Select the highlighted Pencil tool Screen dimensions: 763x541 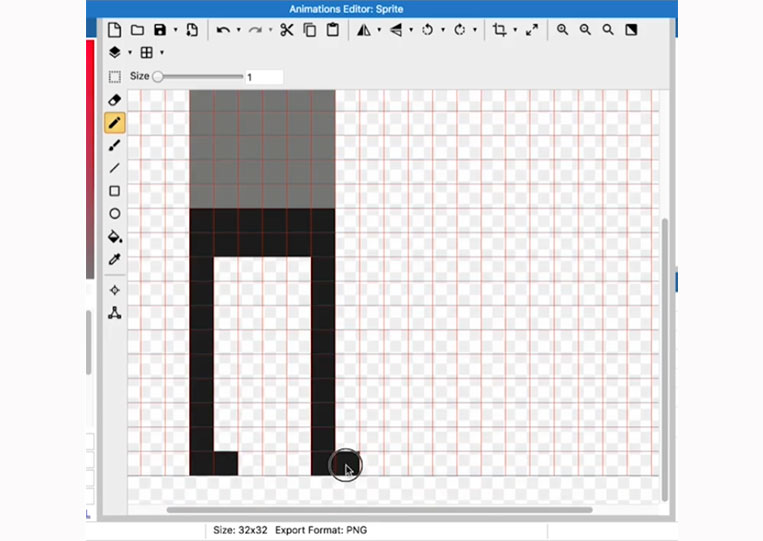[x=114, y=123]
